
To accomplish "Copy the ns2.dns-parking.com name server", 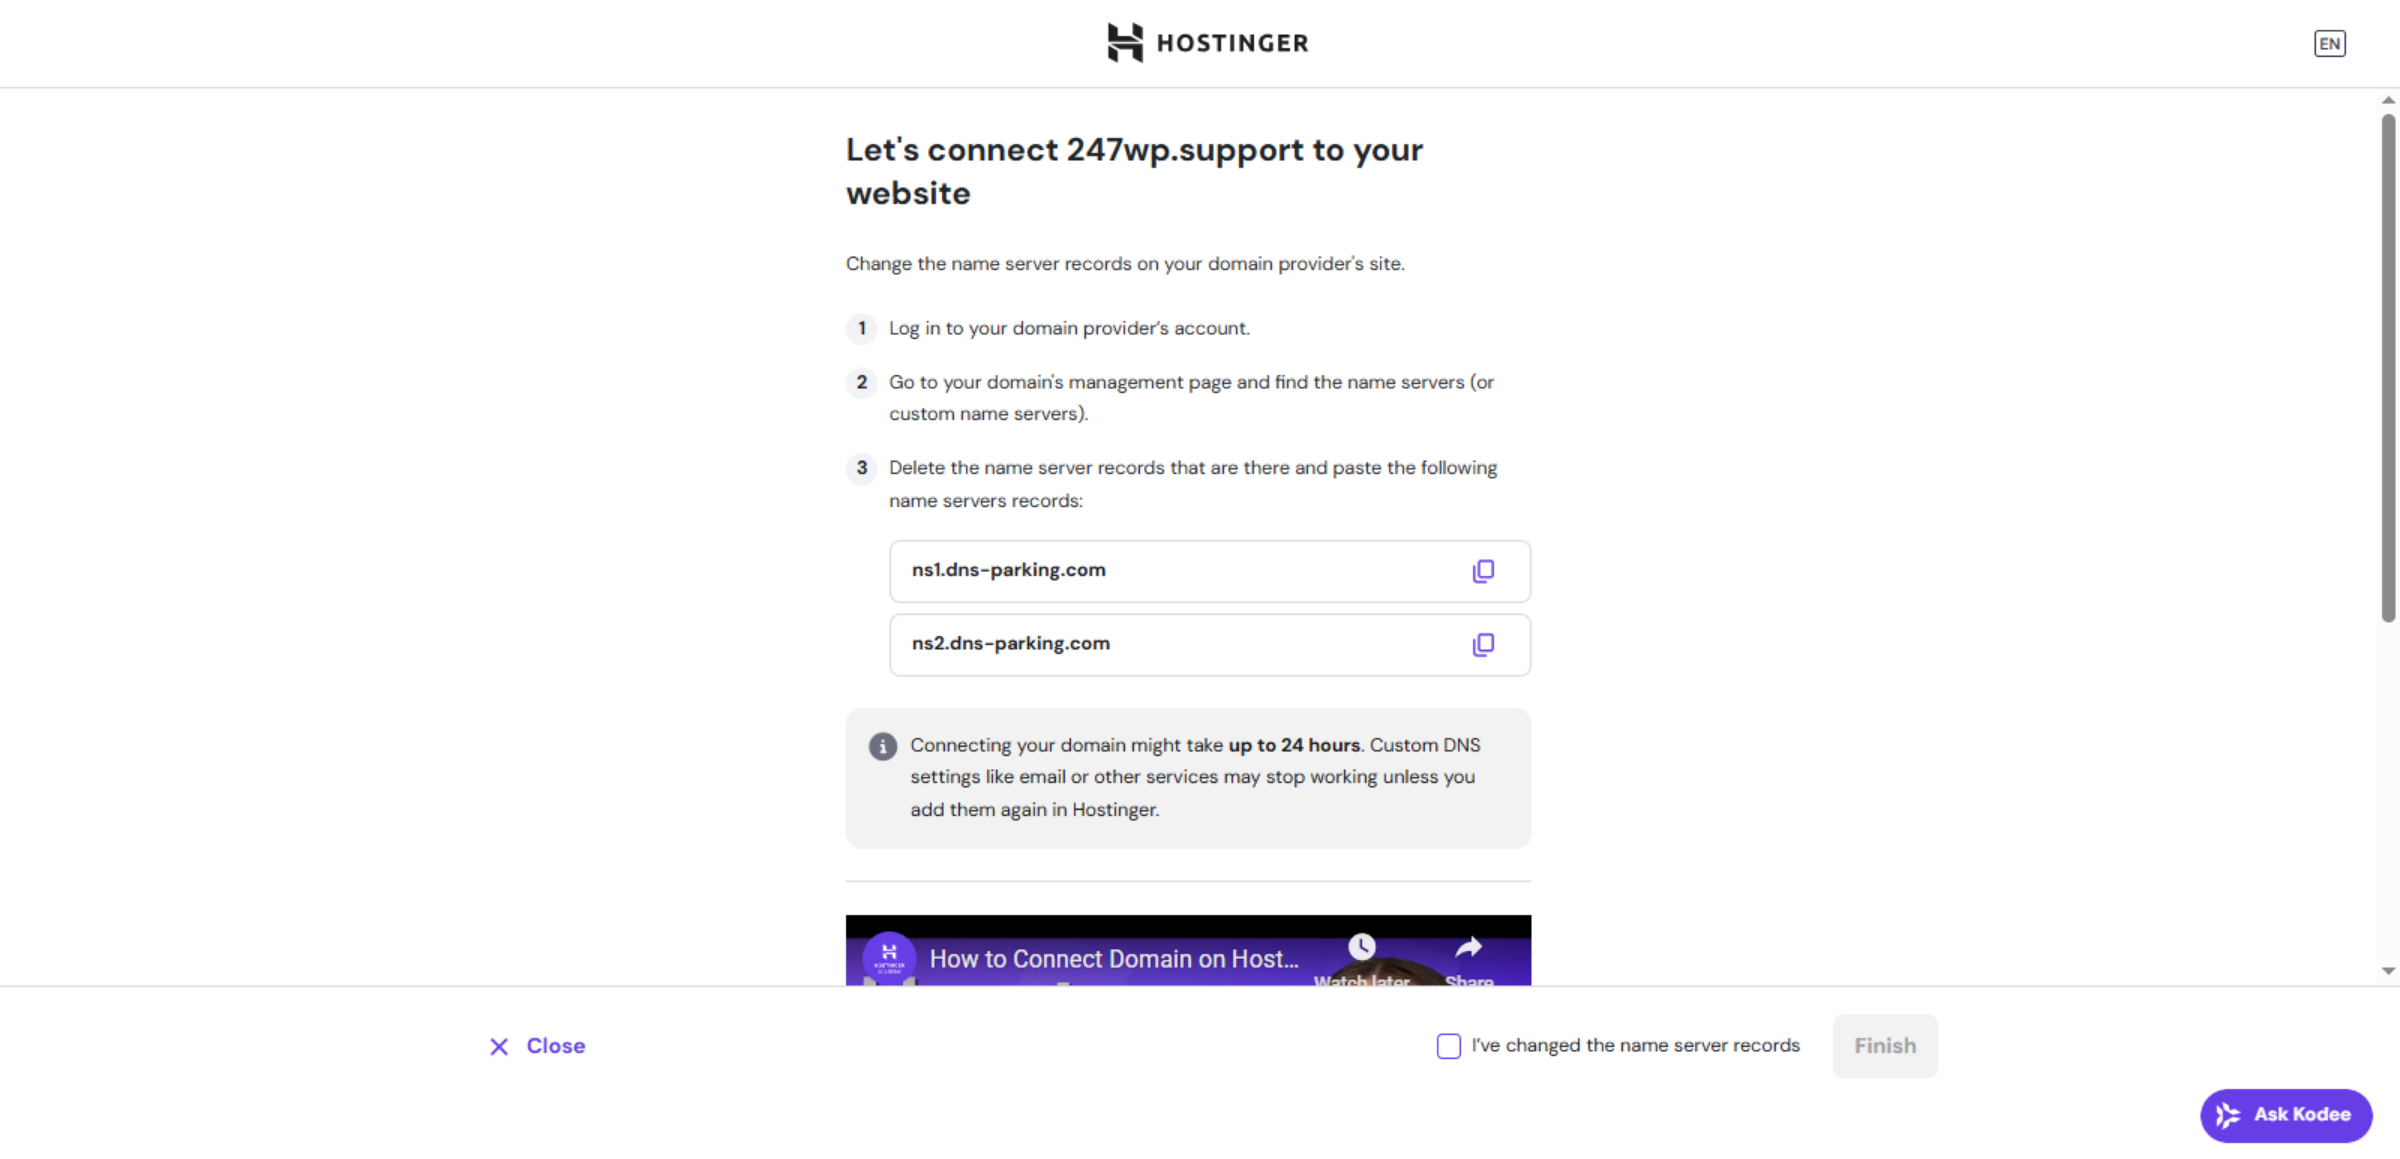I will click(x=1484, y=644).
